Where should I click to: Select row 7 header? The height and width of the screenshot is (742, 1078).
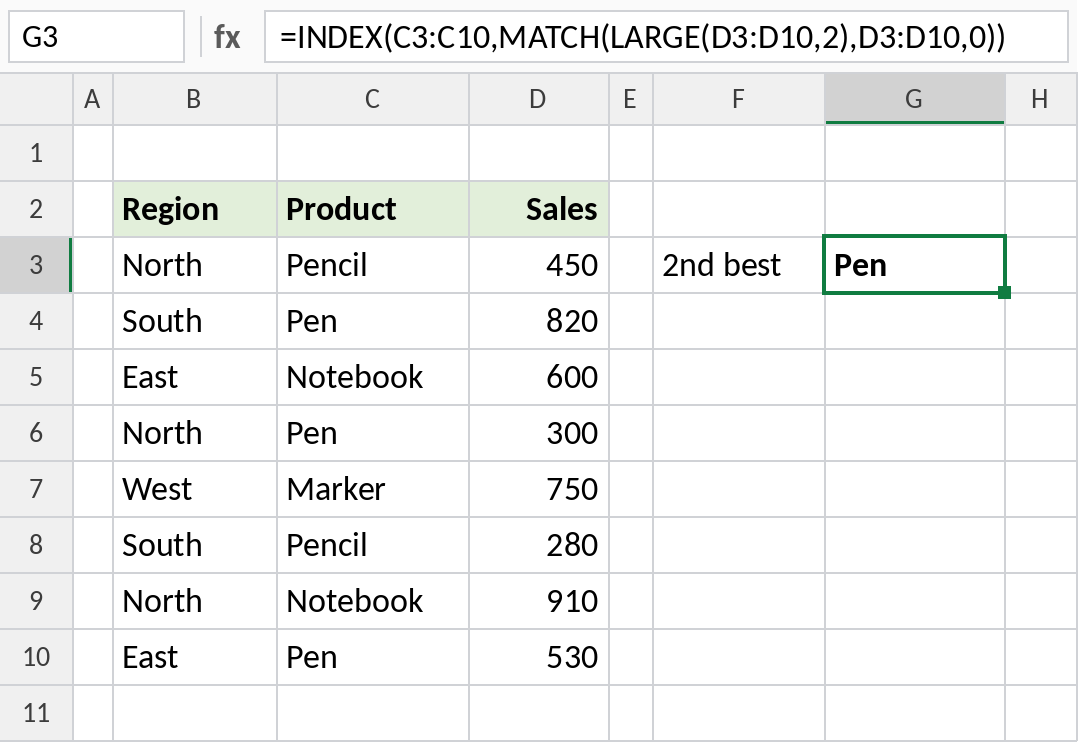click(x=36, y=489)
